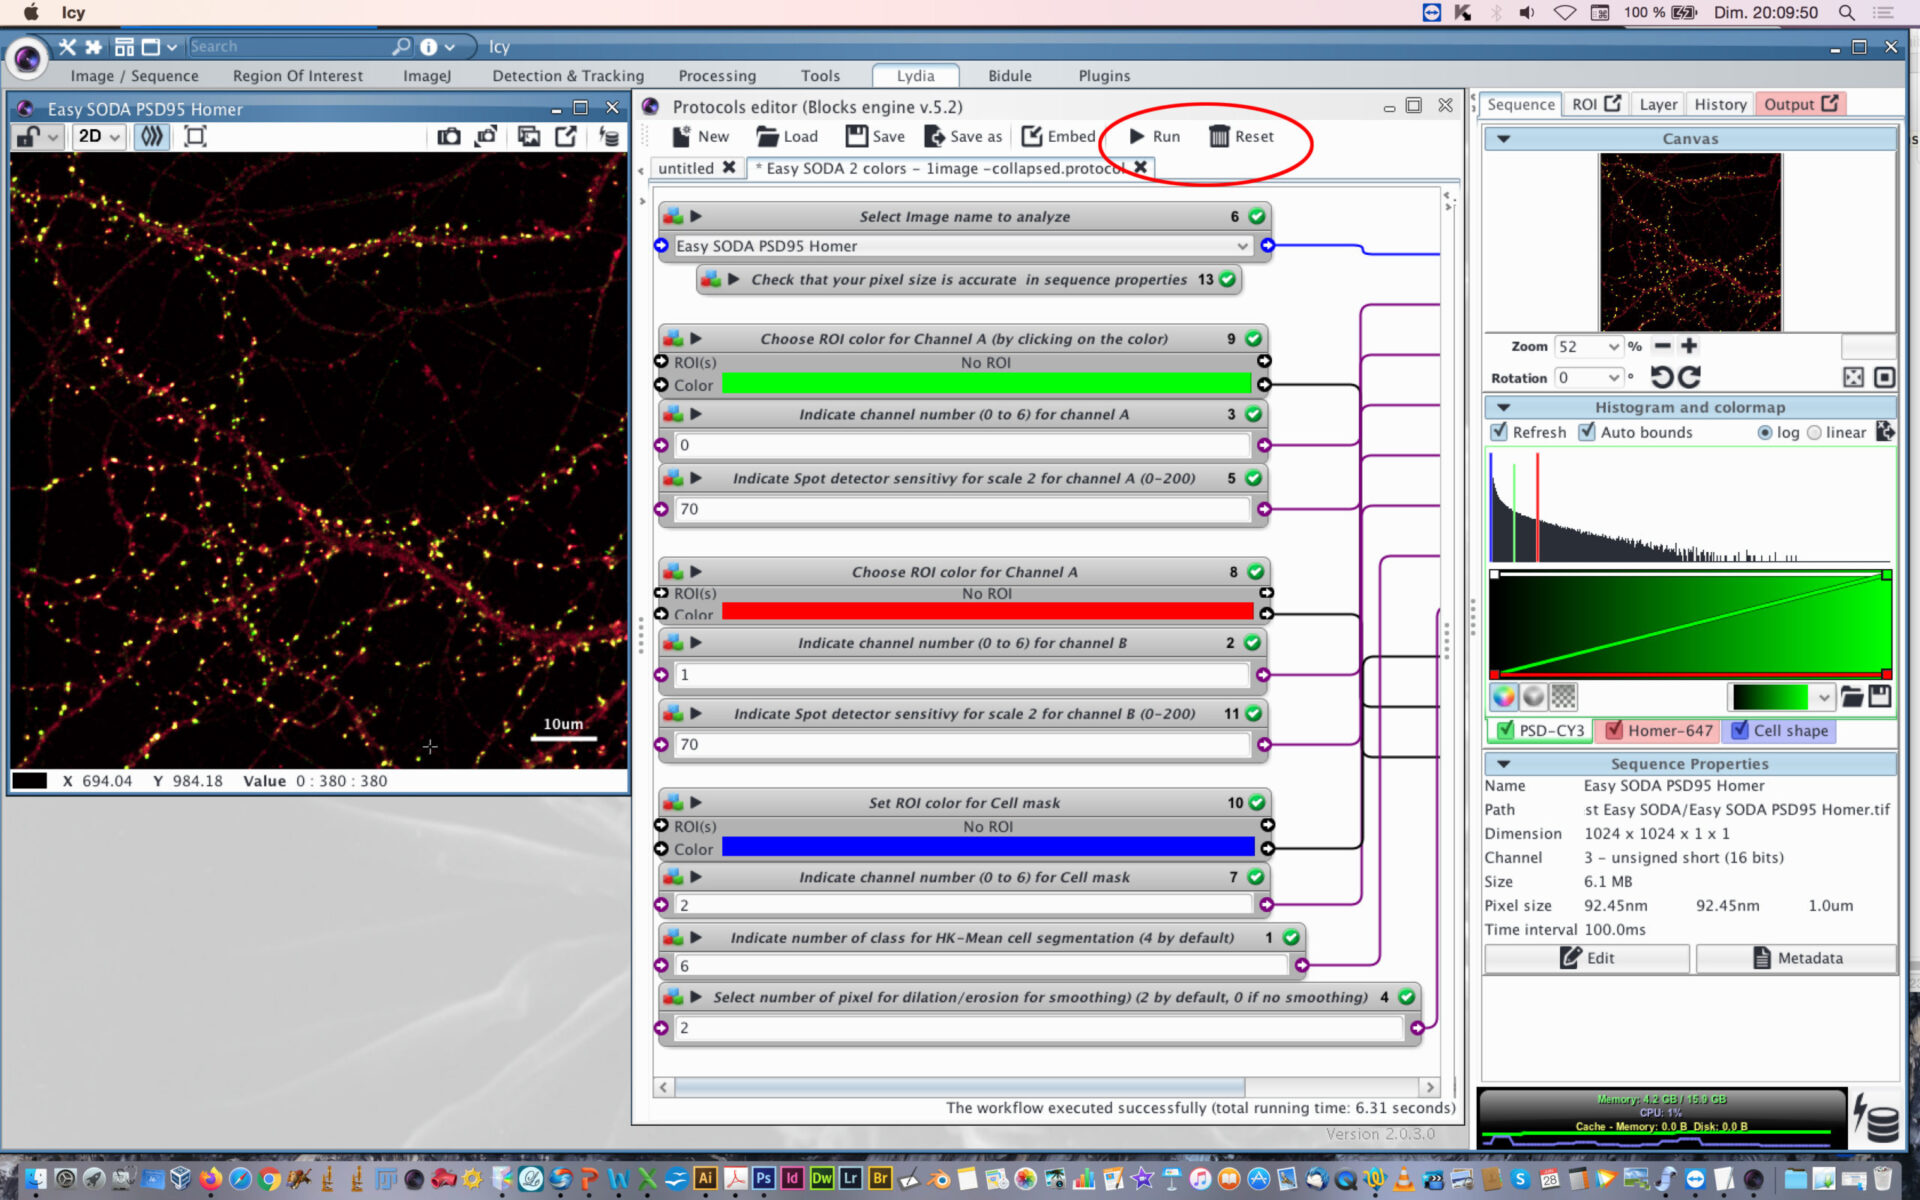Click synchronization waves icon in viewer
The height and width of the screenshot is (1200, 1920).
[151, 136]
